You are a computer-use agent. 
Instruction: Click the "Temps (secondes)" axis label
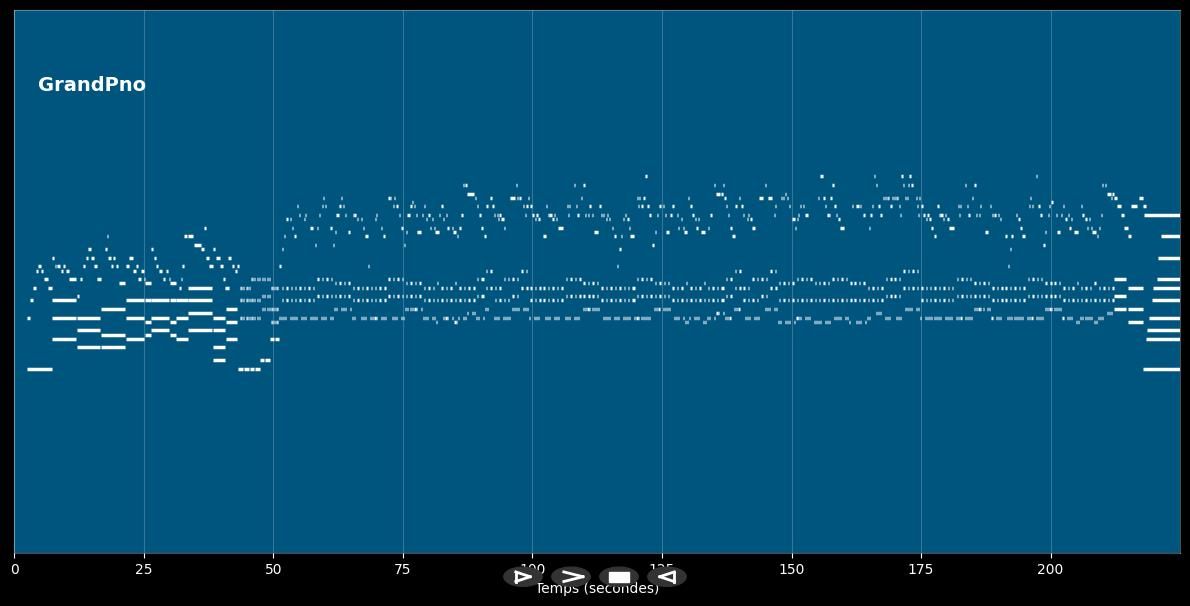(x=597, y=590)
